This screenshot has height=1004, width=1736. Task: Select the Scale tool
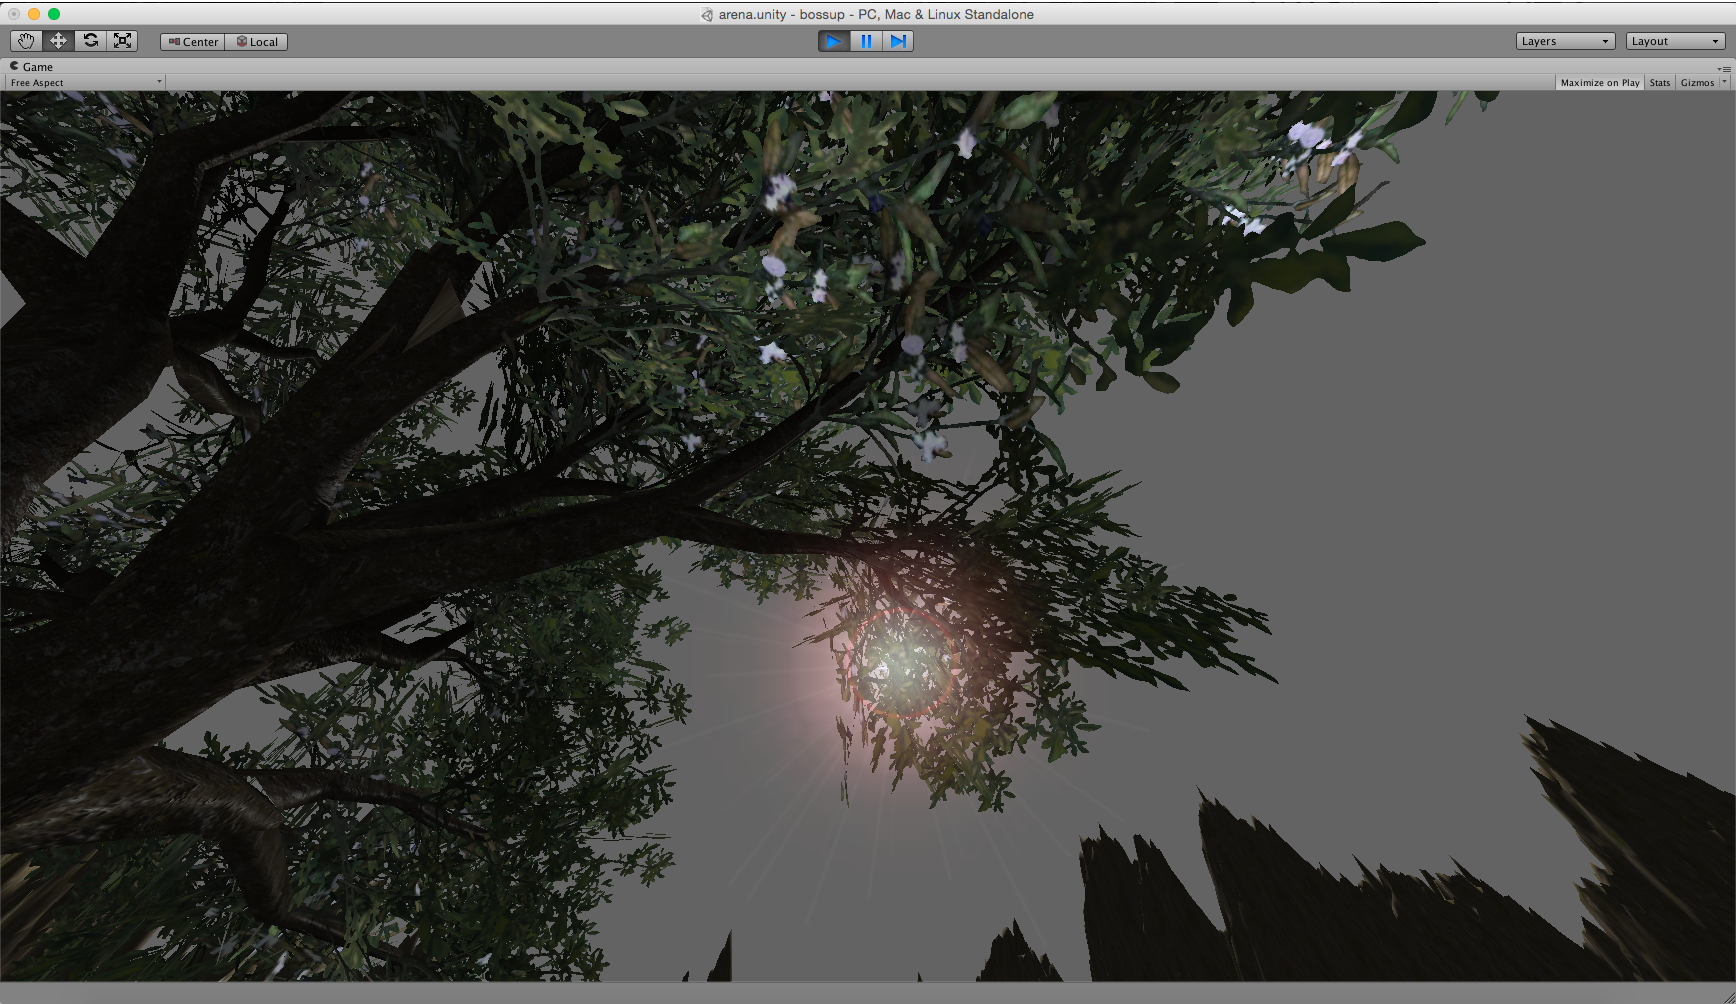(122, 41)
